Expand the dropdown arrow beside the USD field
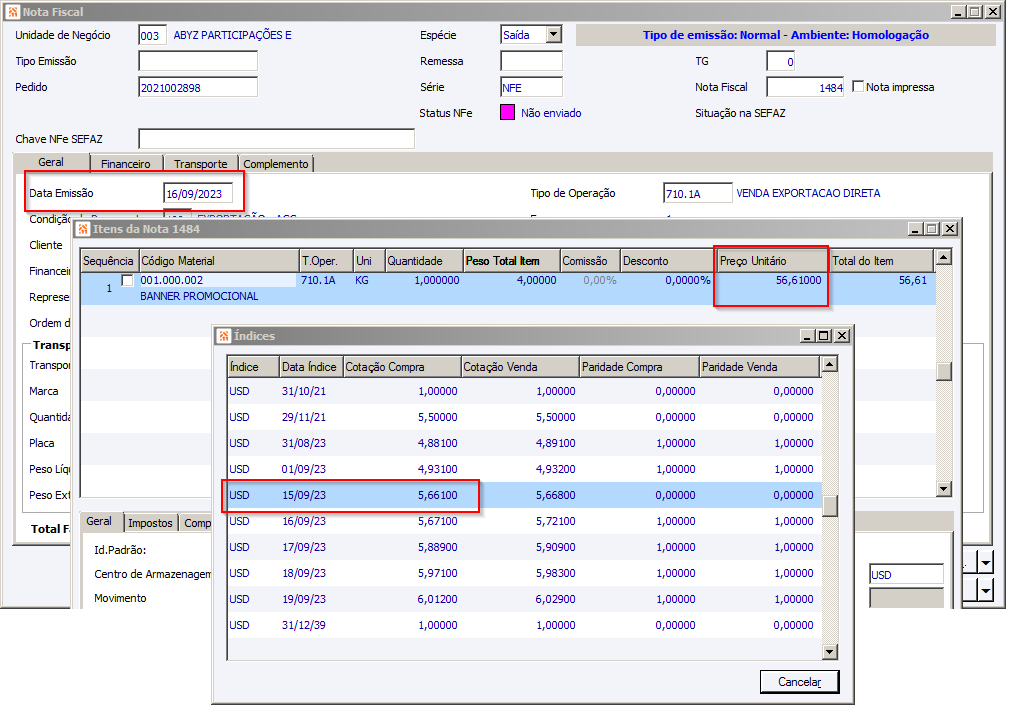1010x712 pixels. coord(986,564)
